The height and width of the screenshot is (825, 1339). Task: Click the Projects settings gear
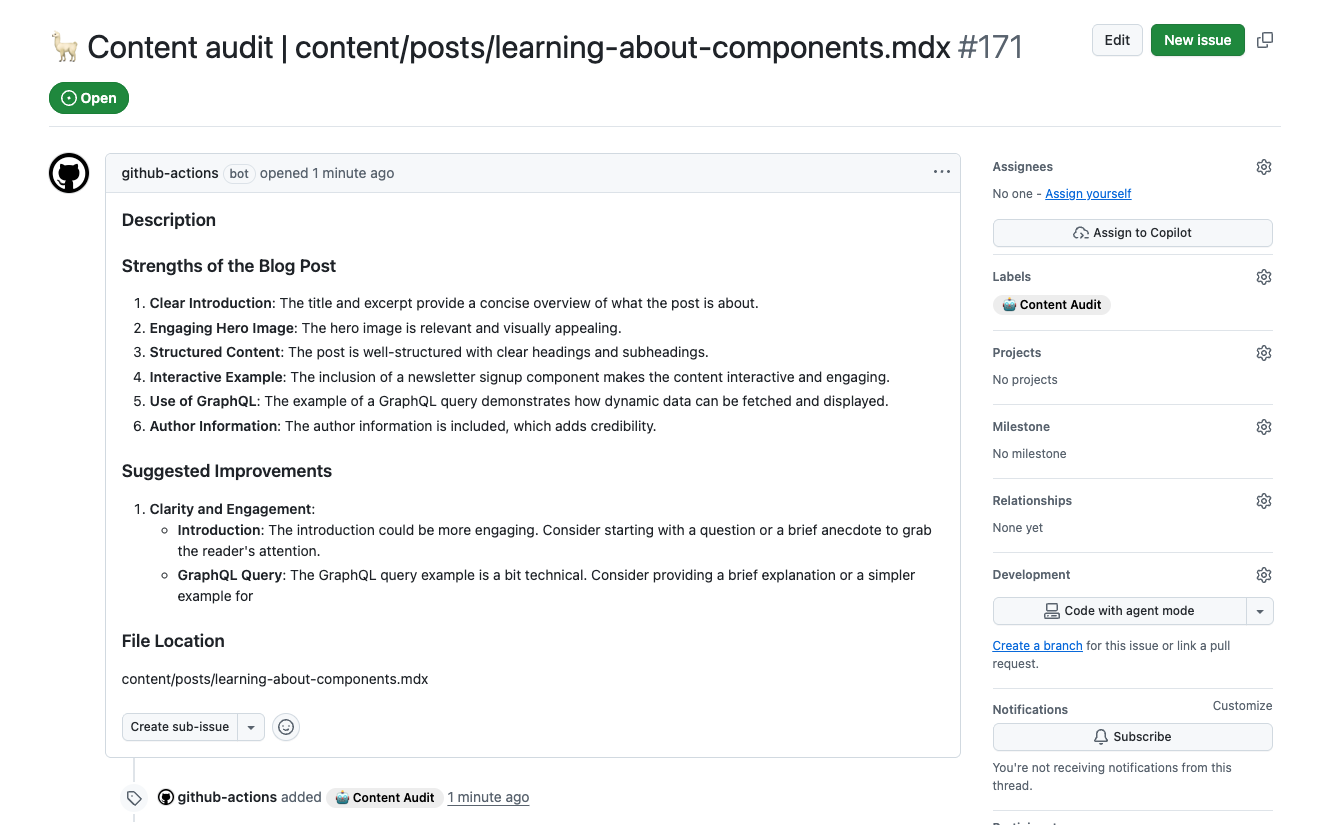1263,352
